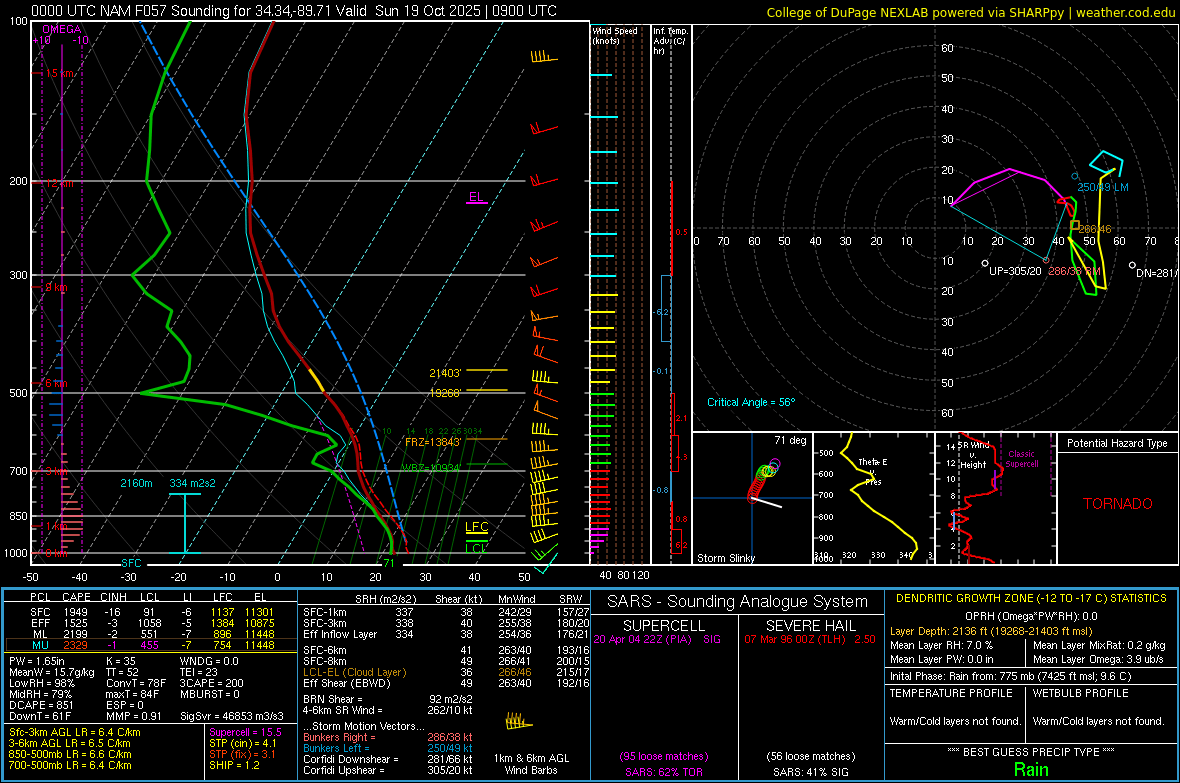Select the FRZ=13843' freezing level label

[433, 442]
